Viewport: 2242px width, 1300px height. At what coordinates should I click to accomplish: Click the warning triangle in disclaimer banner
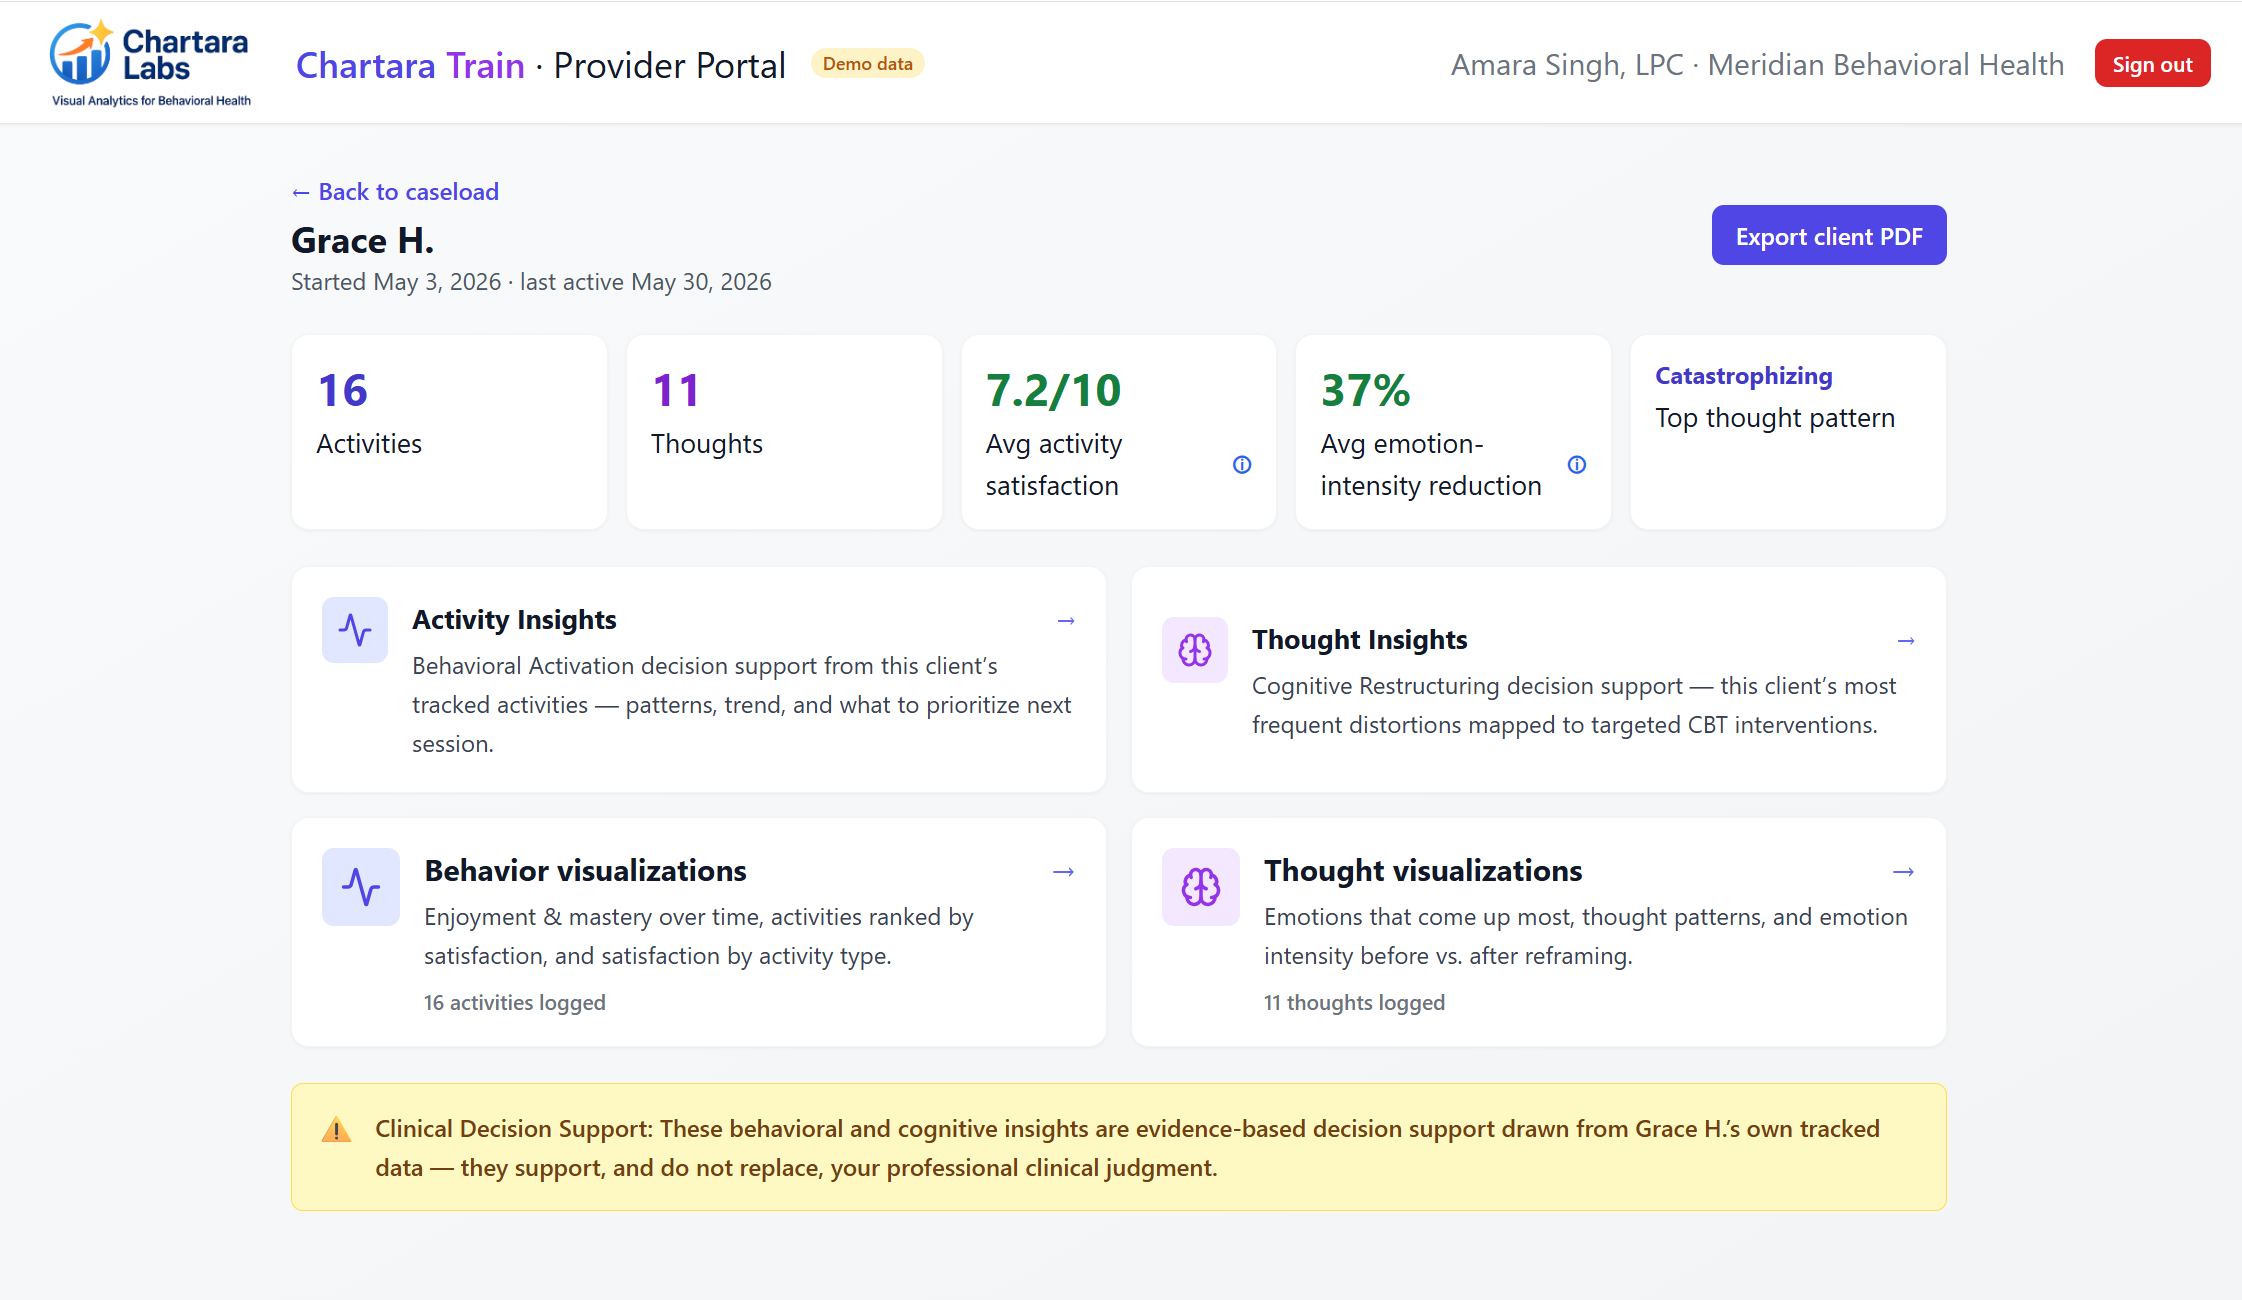tap(336, 1130)
